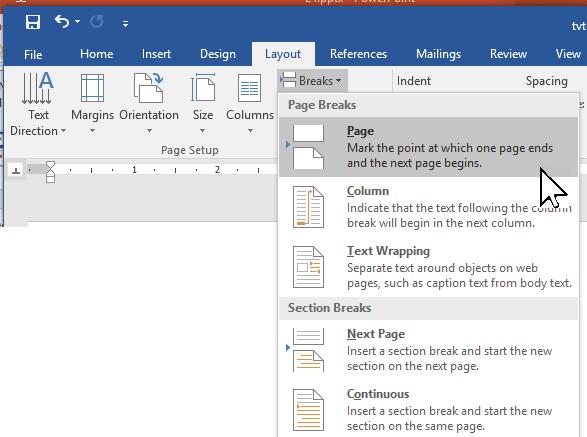Open the Mailings tab
Screen dimensions: 587x437
coord(438,54)
